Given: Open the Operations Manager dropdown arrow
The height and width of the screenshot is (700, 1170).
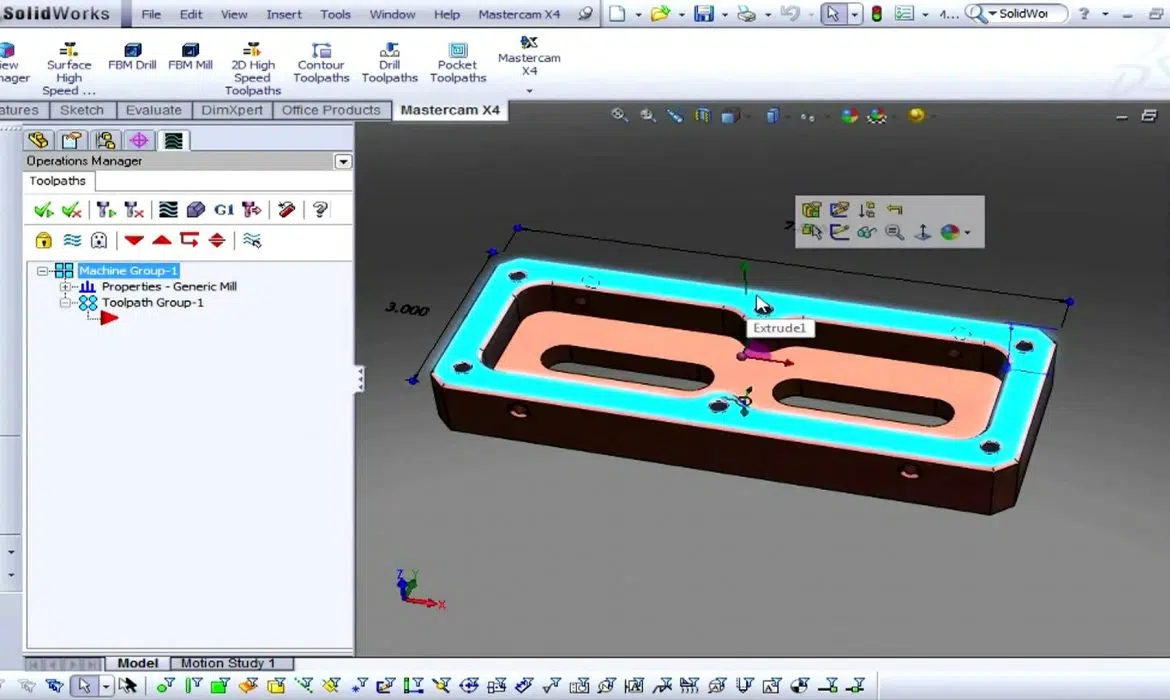Looking at the screenshot, I should point(343,162).
